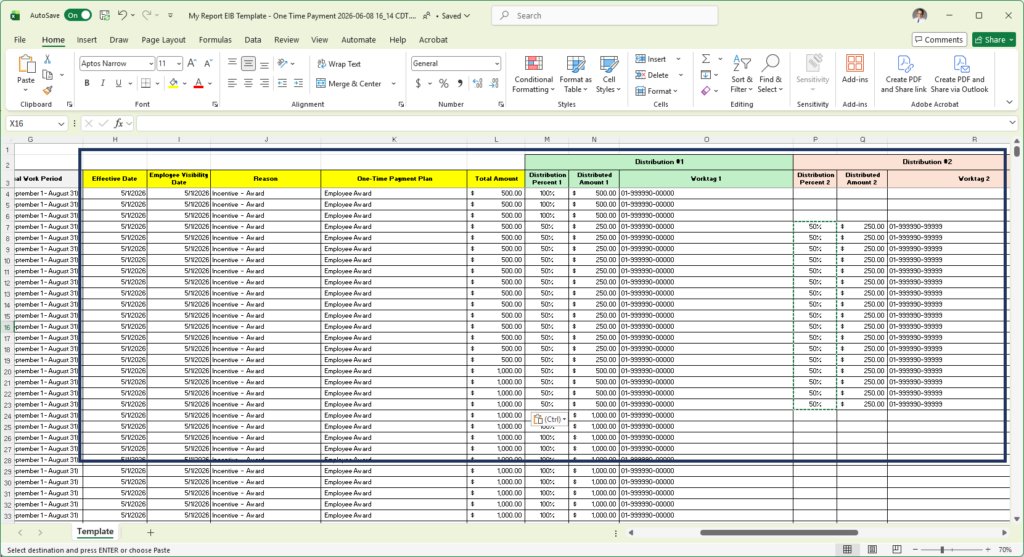Open Add-ins
This screenshot has height=557, width=1024.
[x=854, y=69]
